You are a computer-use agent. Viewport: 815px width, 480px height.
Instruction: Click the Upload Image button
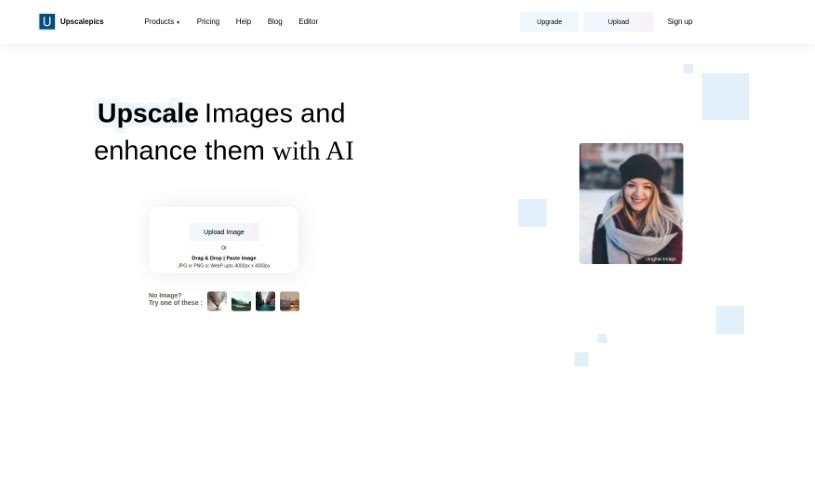coord(224,232)
